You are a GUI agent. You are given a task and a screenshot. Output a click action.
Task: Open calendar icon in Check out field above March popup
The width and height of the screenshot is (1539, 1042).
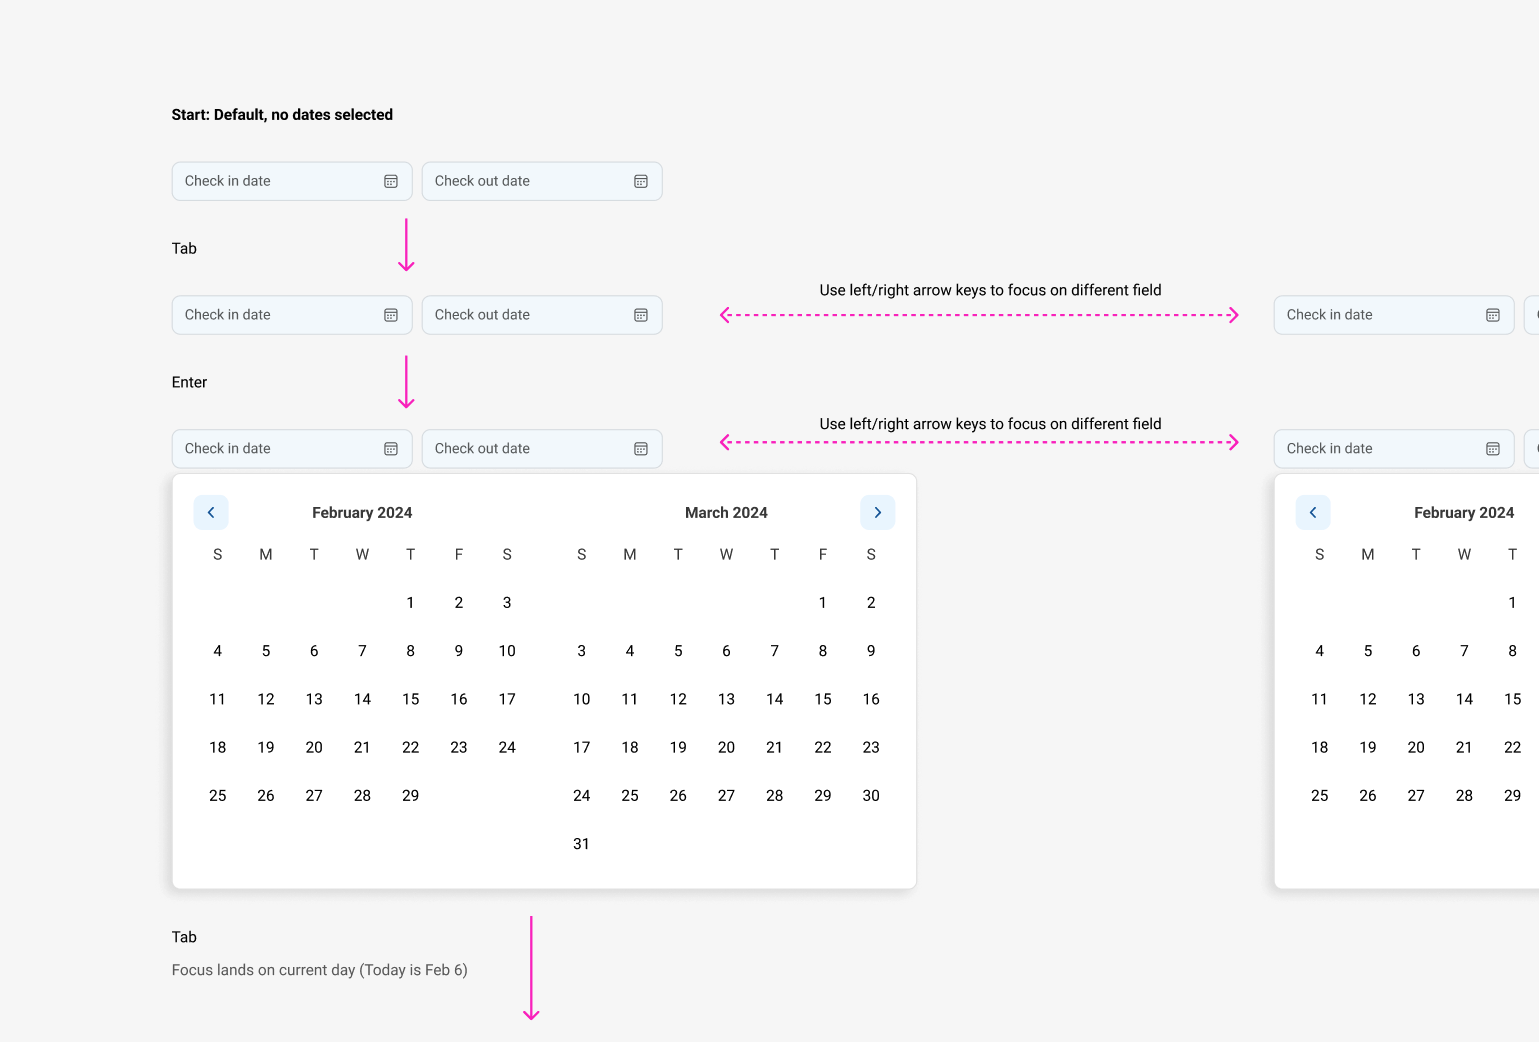click(641, 449)
